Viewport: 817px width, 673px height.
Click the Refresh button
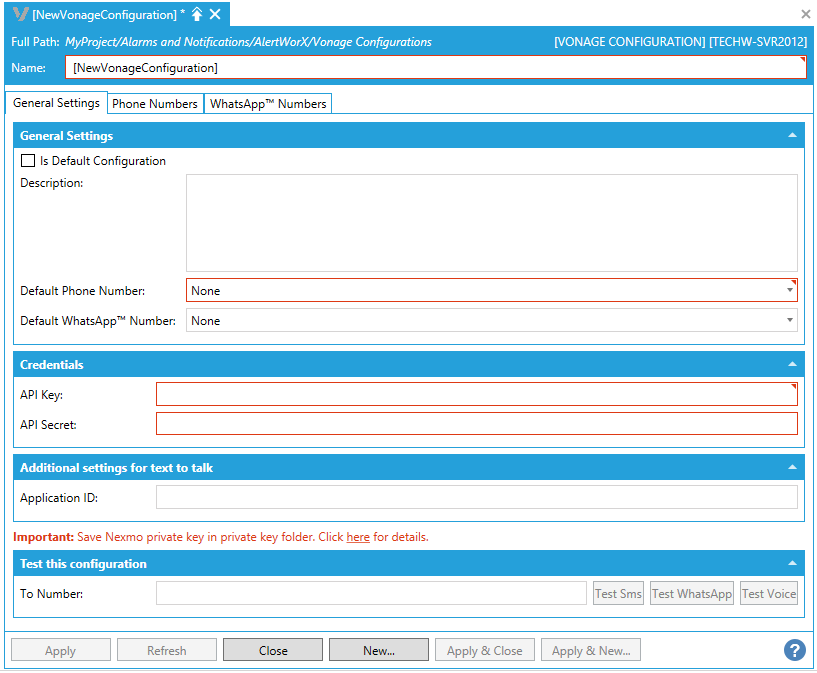click(167, 650)
